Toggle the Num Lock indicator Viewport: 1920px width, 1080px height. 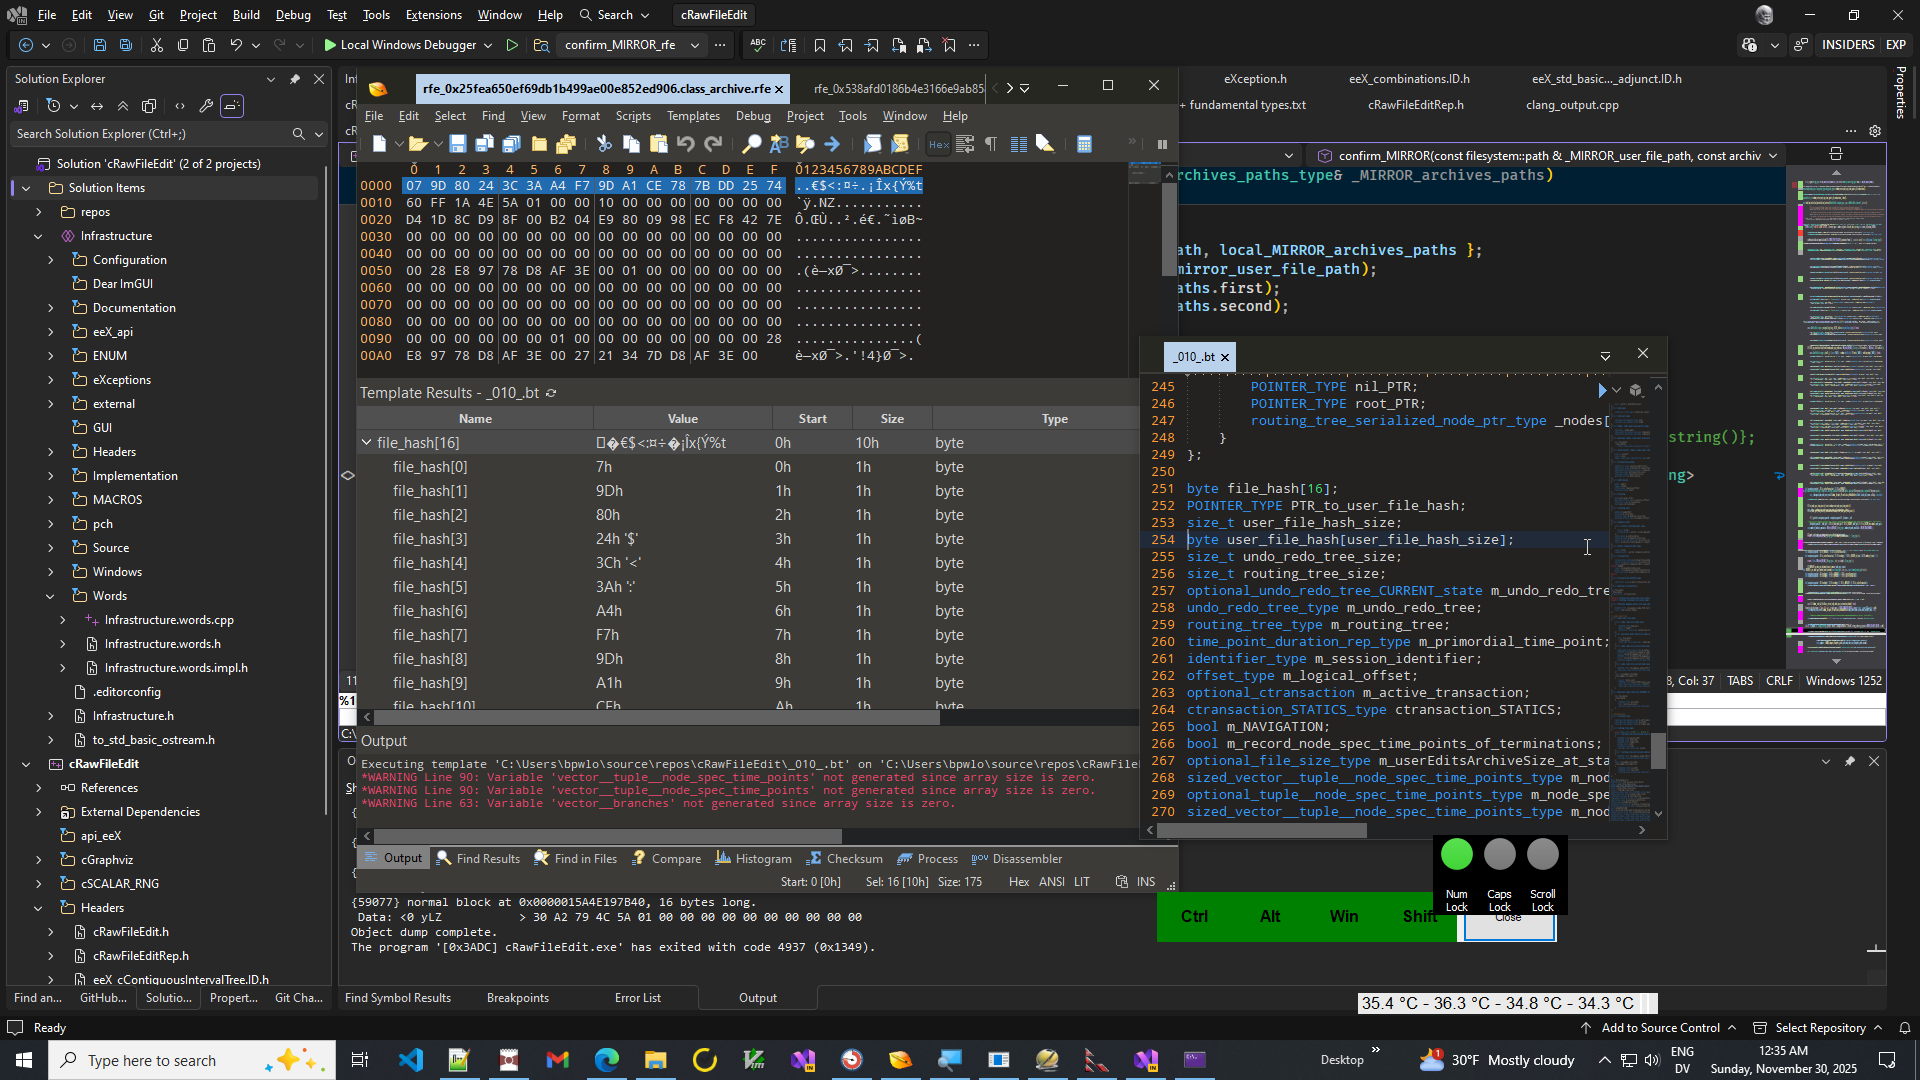(1456, 855)
